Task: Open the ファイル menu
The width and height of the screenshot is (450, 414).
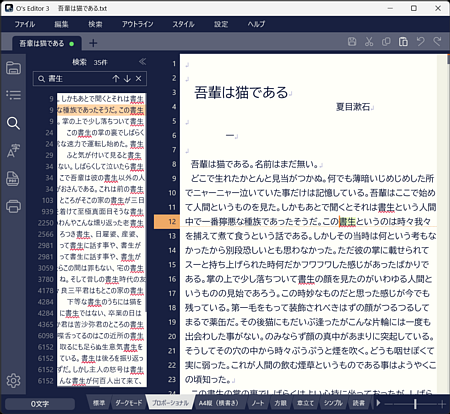Action: point(25,24)
